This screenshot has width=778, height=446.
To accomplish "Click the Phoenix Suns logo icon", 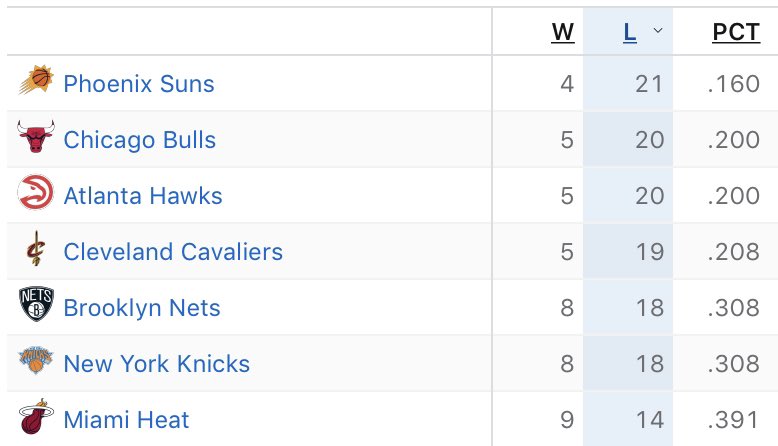I will [36, 79].
